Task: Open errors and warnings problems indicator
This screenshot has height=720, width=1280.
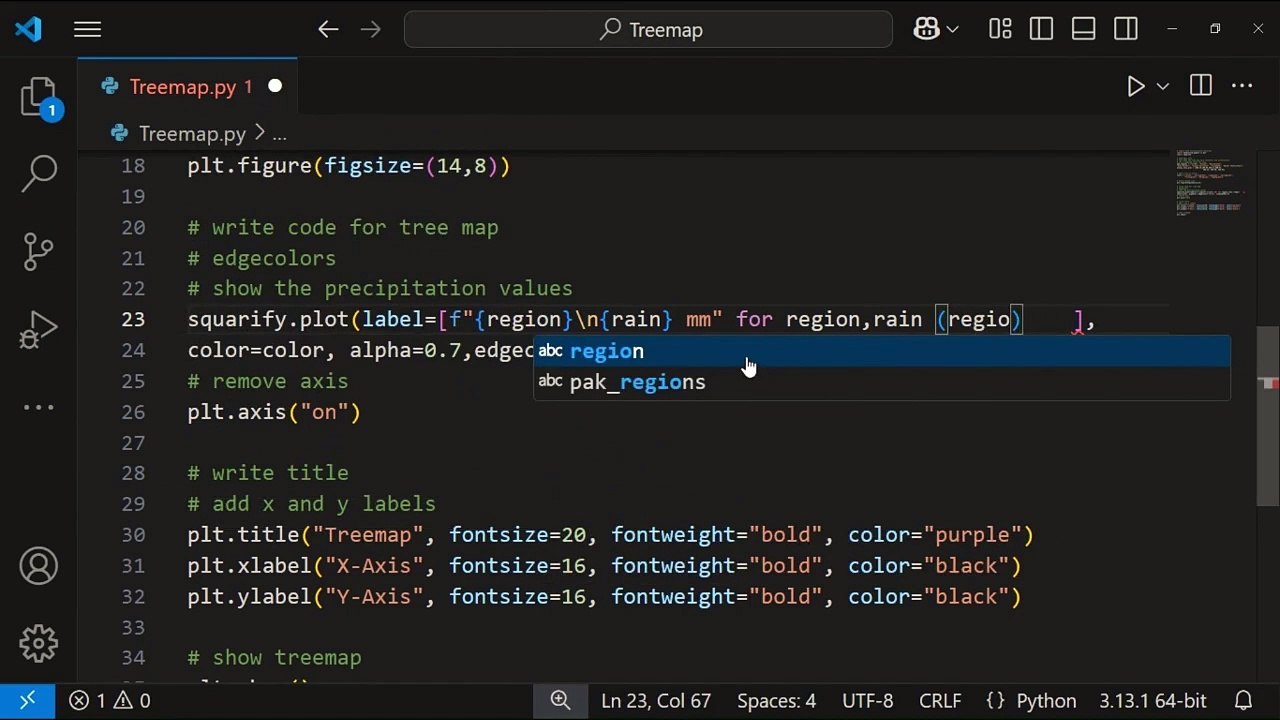Action: point(110,701)
